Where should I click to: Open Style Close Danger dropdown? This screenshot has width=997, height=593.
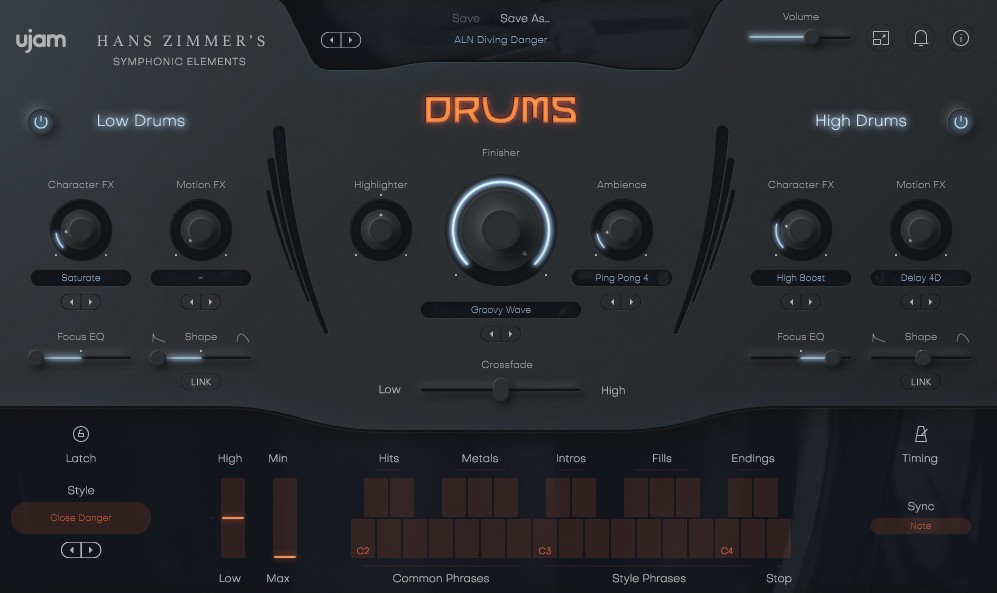click(81, 518)
